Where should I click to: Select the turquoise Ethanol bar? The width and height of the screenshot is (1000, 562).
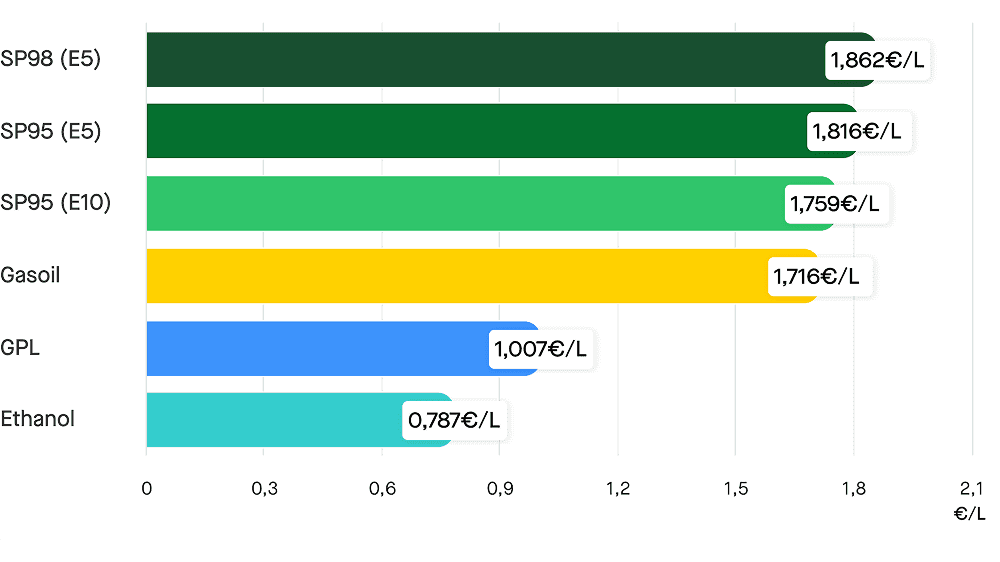tap(270, 420)
